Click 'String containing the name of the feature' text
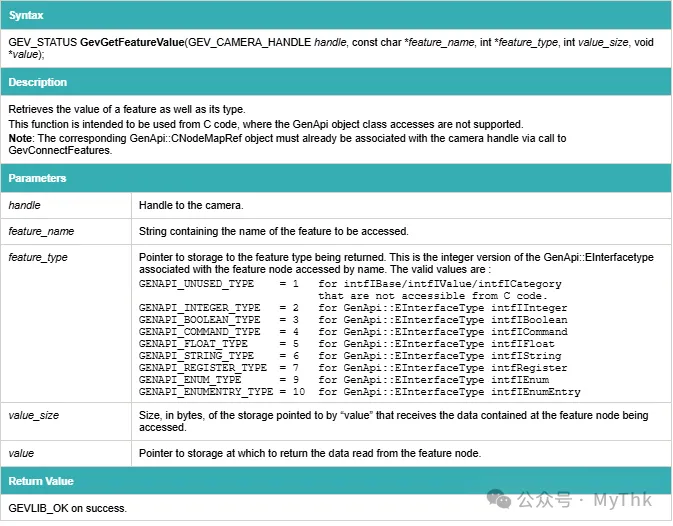The image size is (673, 526). (273, 231)
